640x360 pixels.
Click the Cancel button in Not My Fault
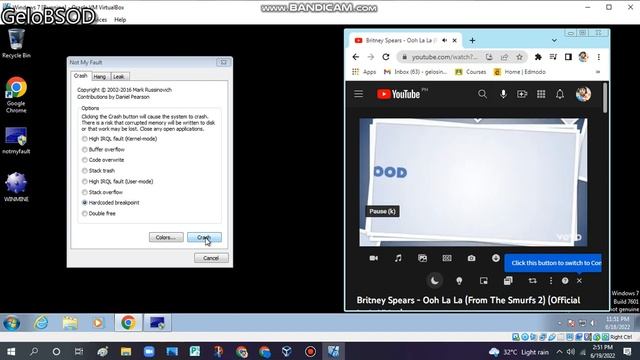coord(211,258)
